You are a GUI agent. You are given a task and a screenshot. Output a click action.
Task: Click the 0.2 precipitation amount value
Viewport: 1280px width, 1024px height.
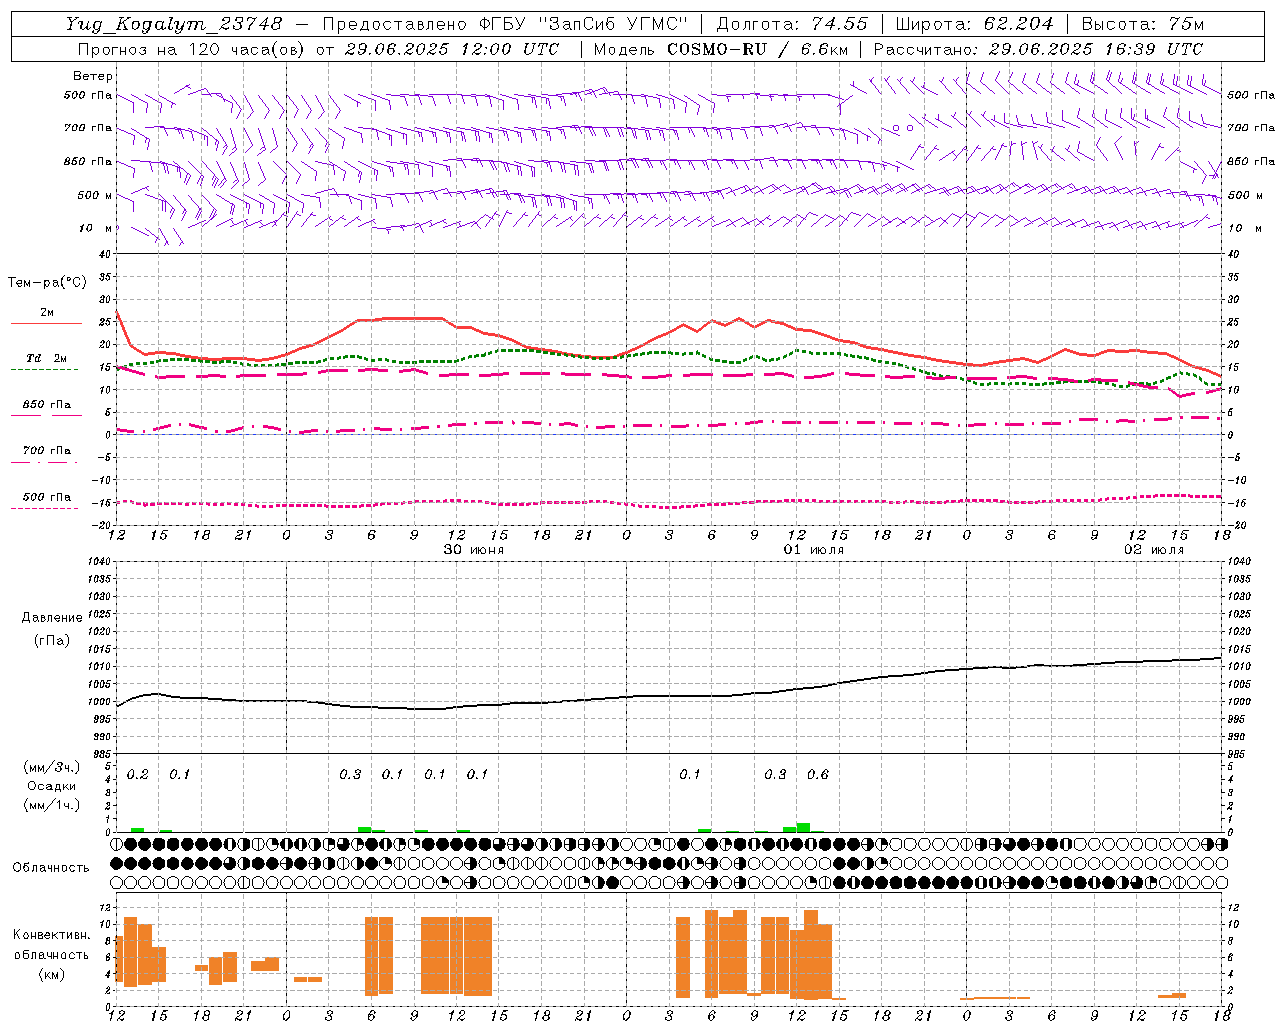tap(138, 774)
